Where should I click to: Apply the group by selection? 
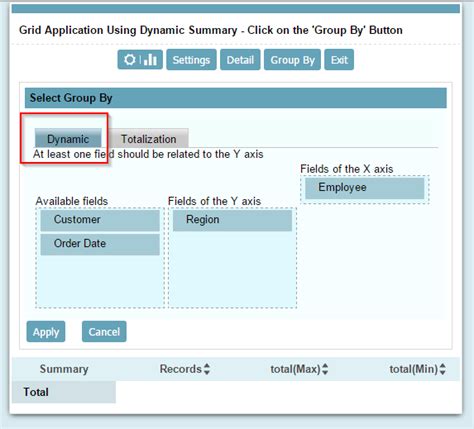tap(46, 332)
